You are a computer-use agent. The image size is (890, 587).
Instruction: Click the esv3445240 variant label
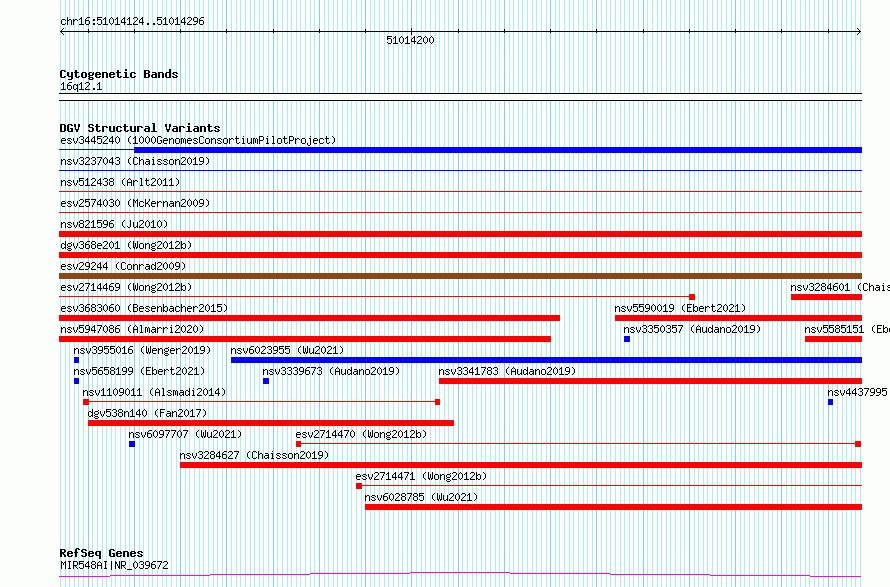pos(198,140)
